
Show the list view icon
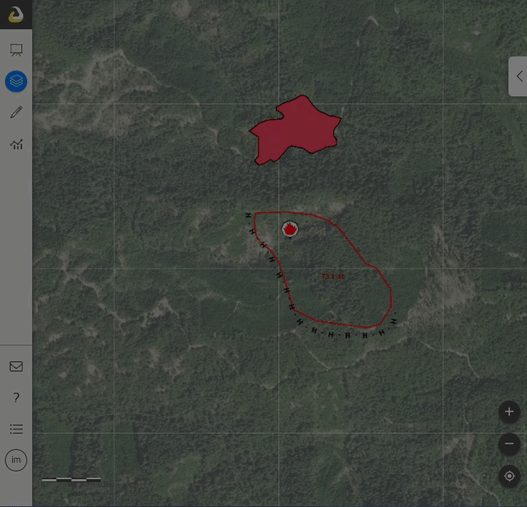tap(16, 429)
